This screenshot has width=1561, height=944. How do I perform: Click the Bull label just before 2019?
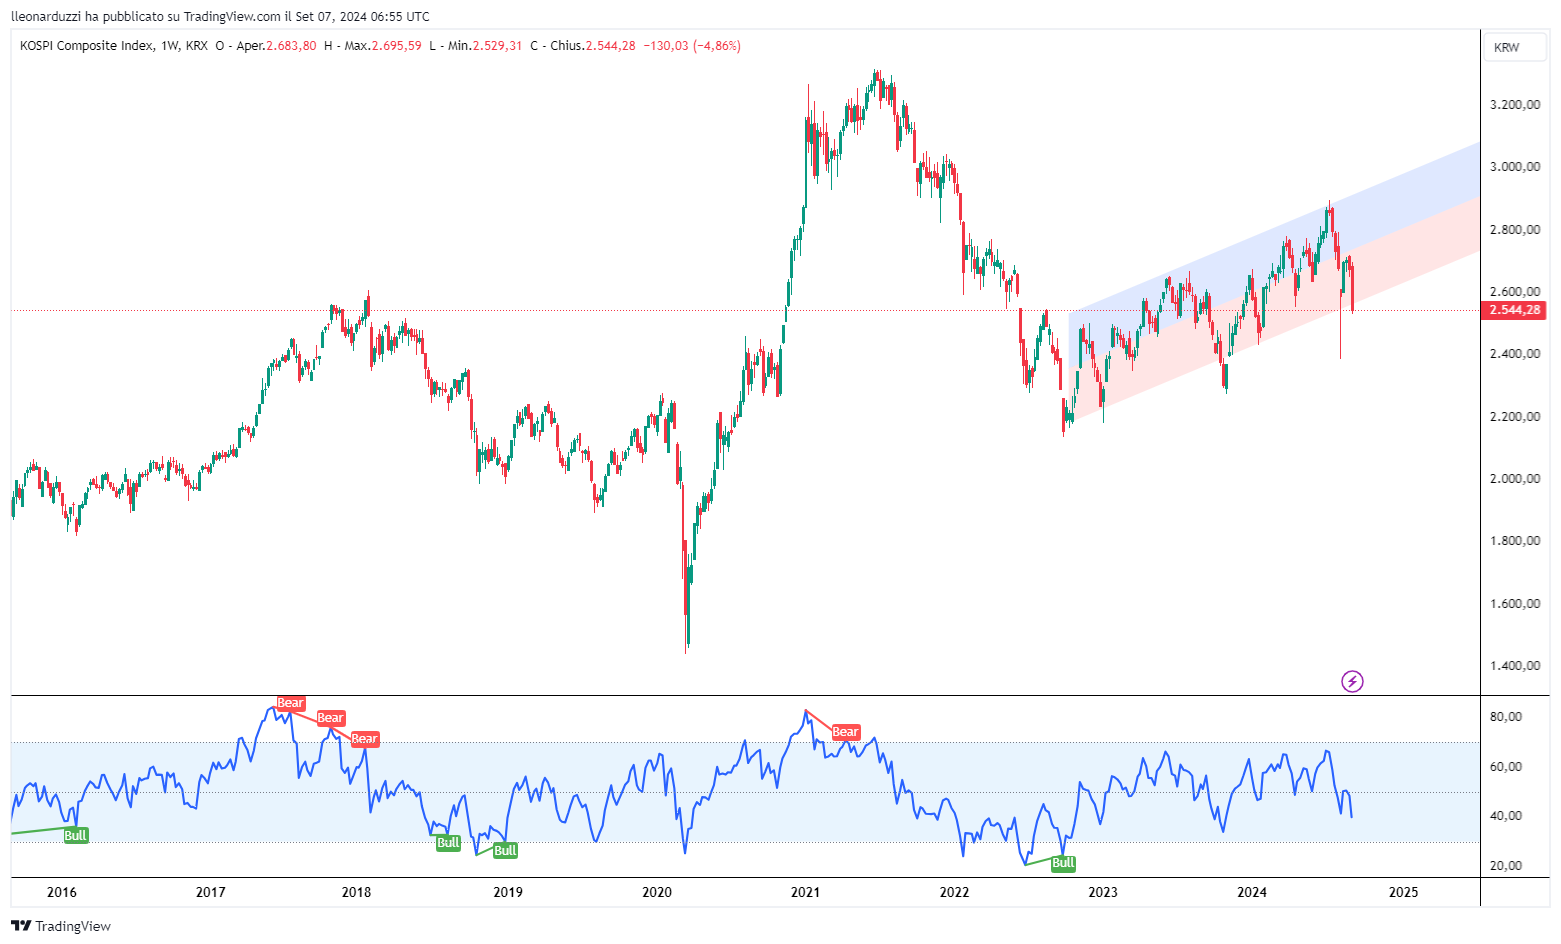click(505, 851)
